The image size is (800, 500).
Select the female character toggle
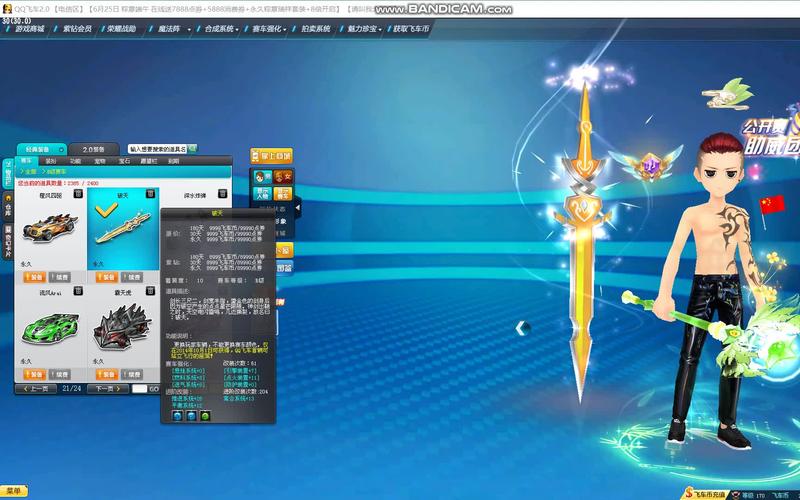click(x=283, y=177)
